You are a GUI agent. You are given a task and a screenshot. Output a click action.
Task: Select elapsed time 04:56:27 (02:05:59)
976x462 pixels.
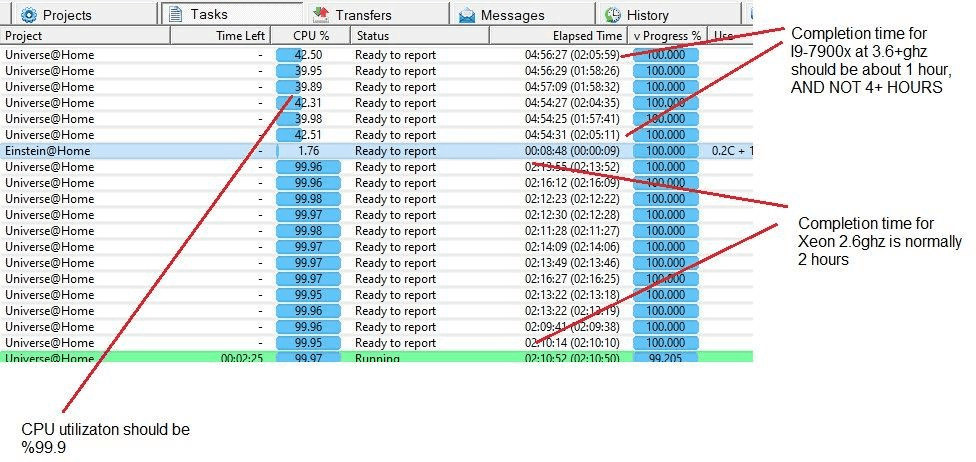(573, 55)
